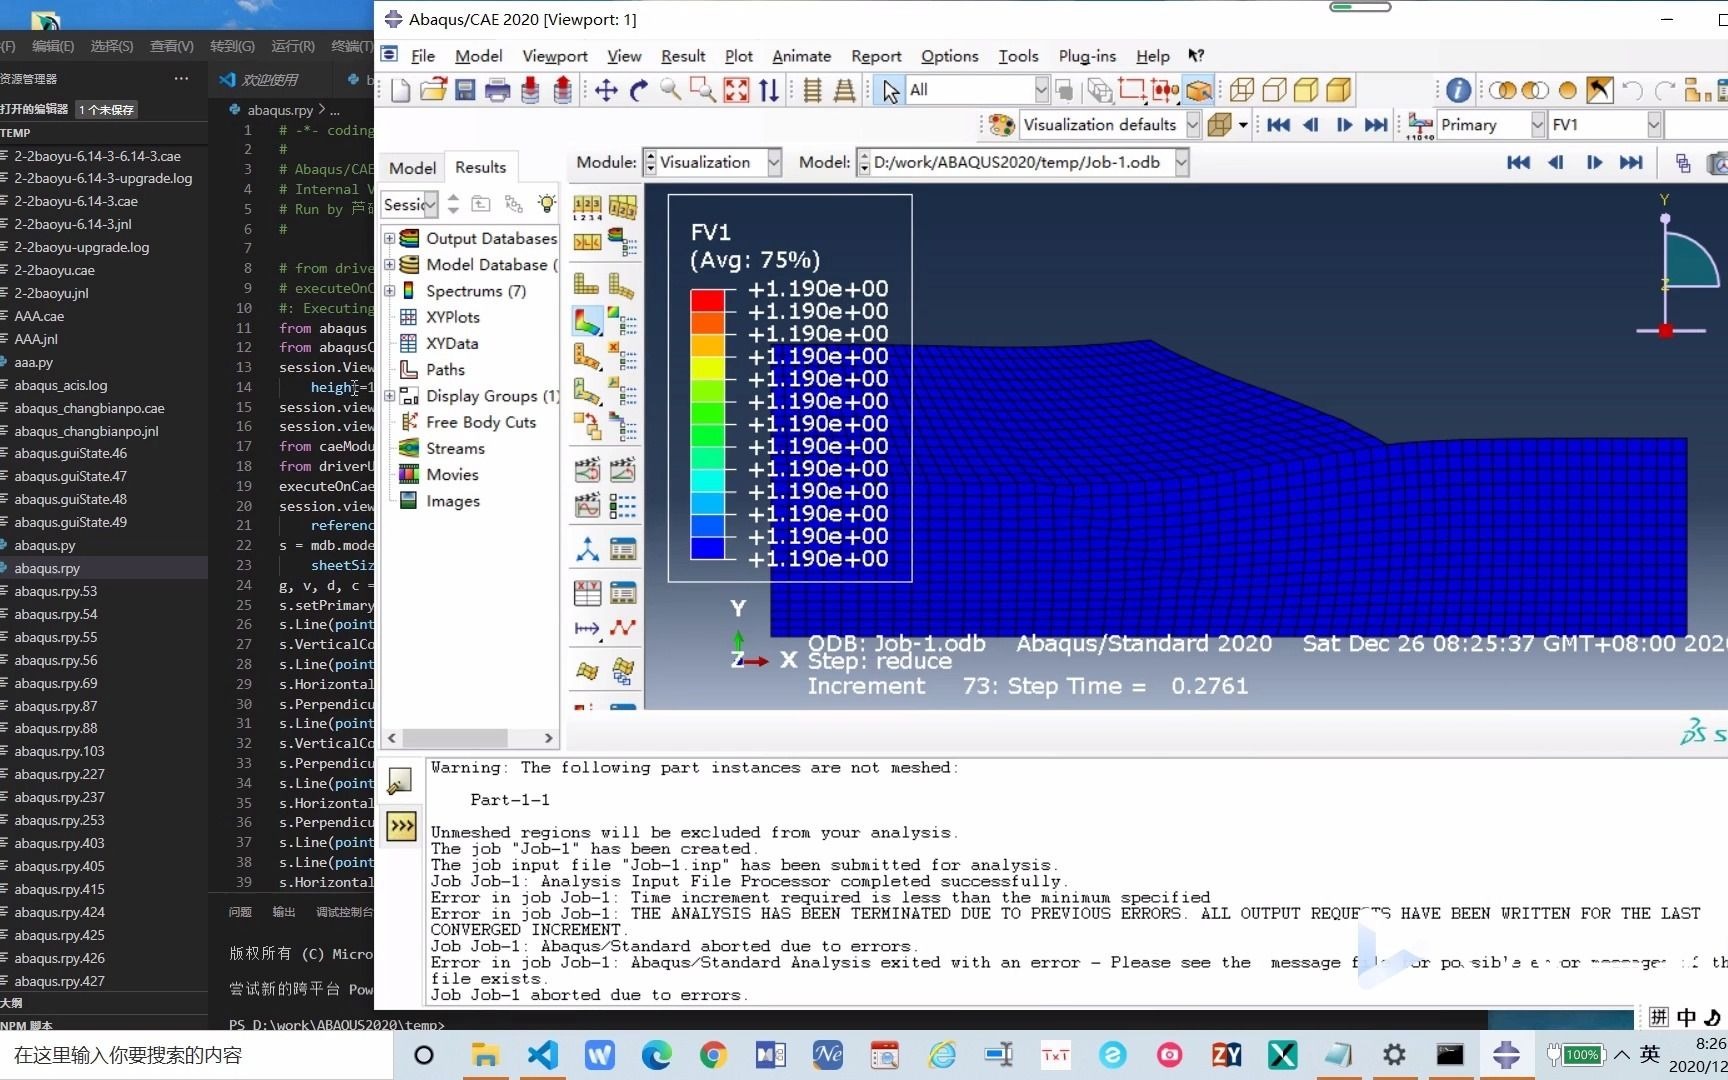Click the red swatch in FV1 legend
This screenshot has height=1080, width=1728.
click(x=707, y=300)
